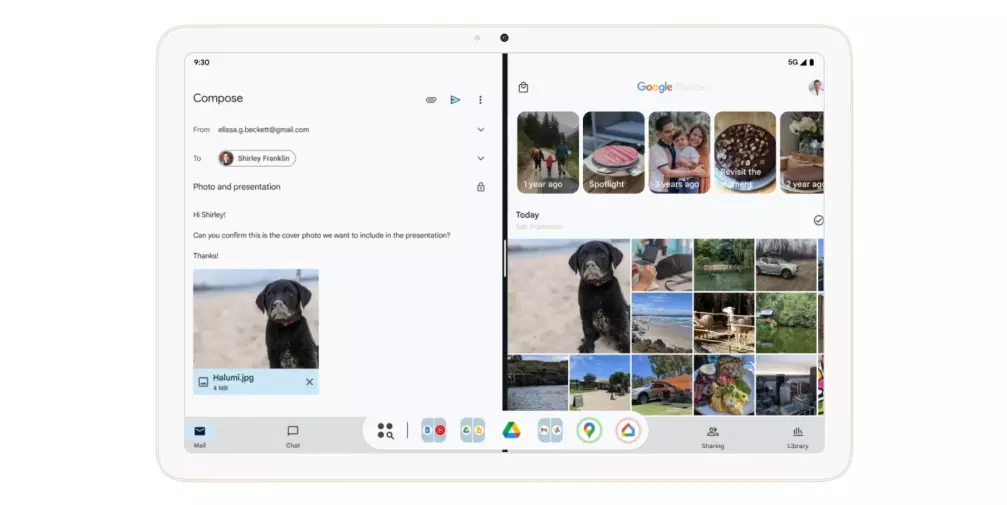Expand the From address dropdown

[x=480, y=129]
